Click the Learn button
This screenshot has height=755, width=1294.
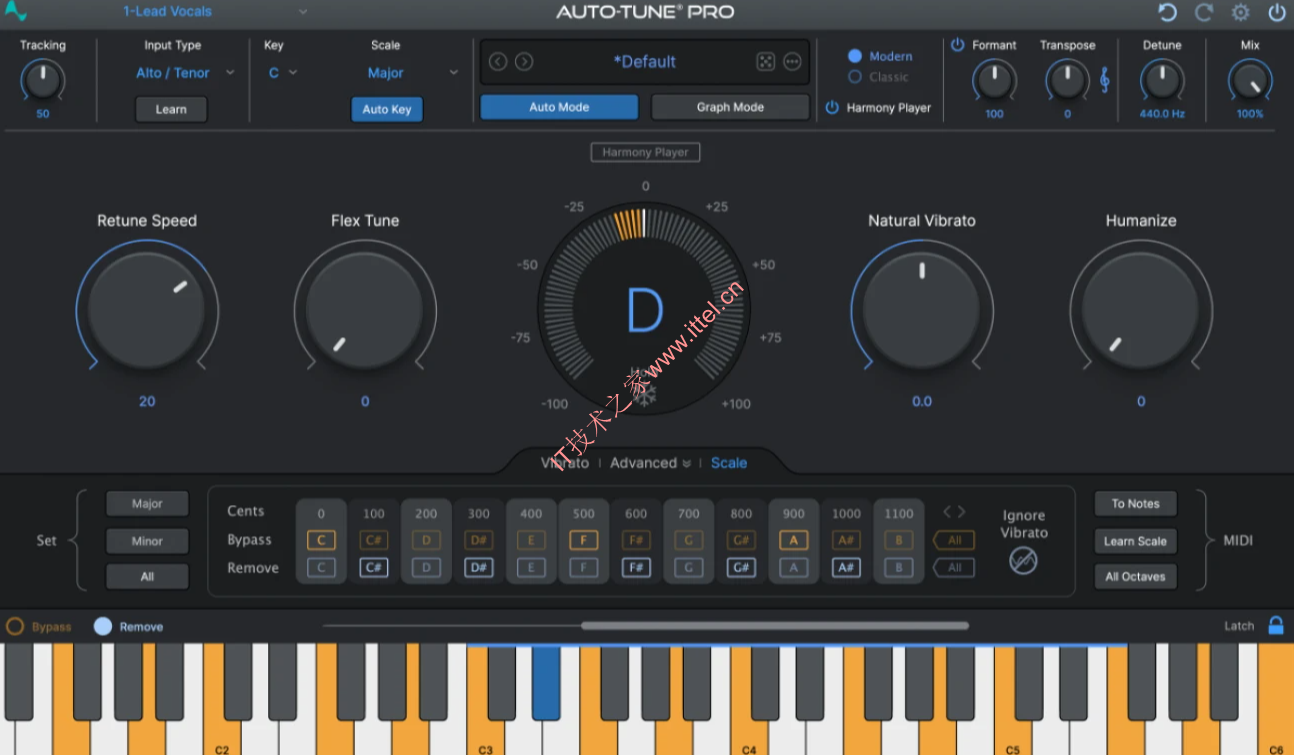[171, 109]
